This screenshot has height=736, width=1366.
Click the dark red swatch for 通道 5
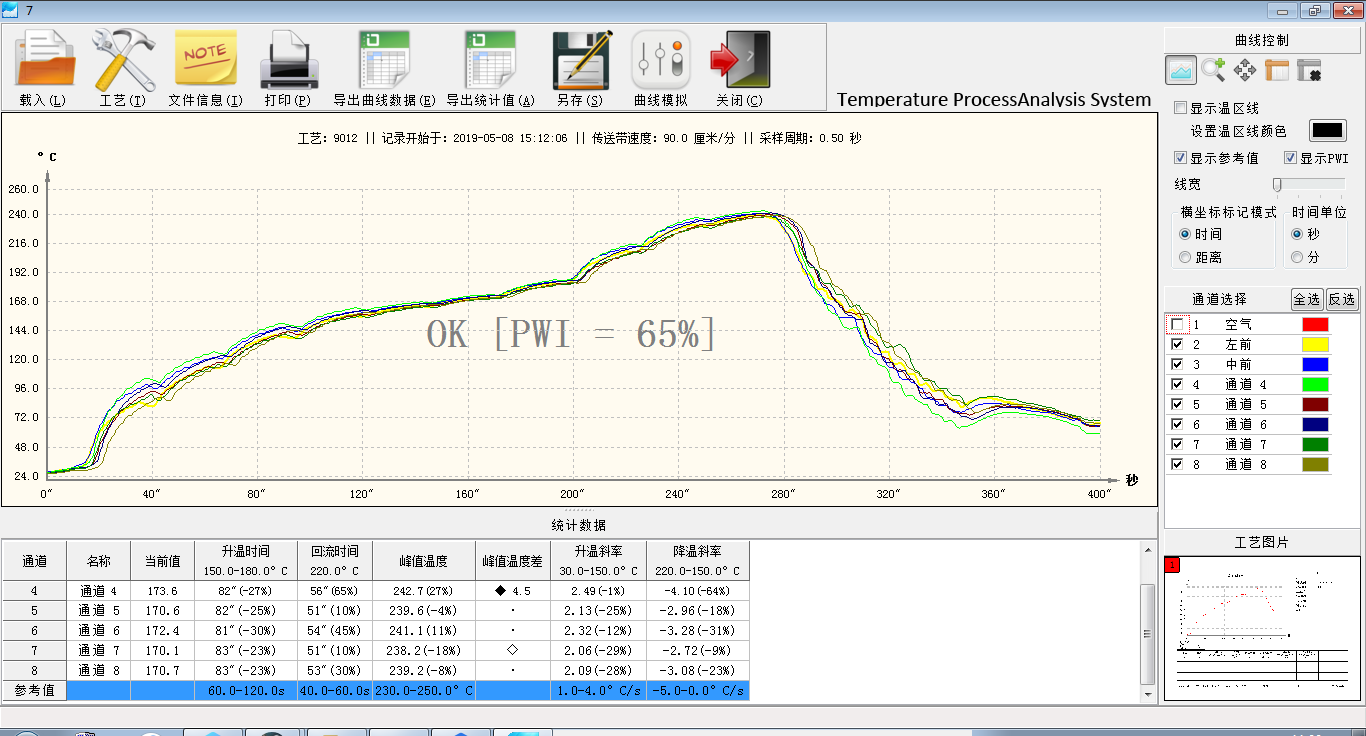pyautogui.click(x=1315, y=404)
